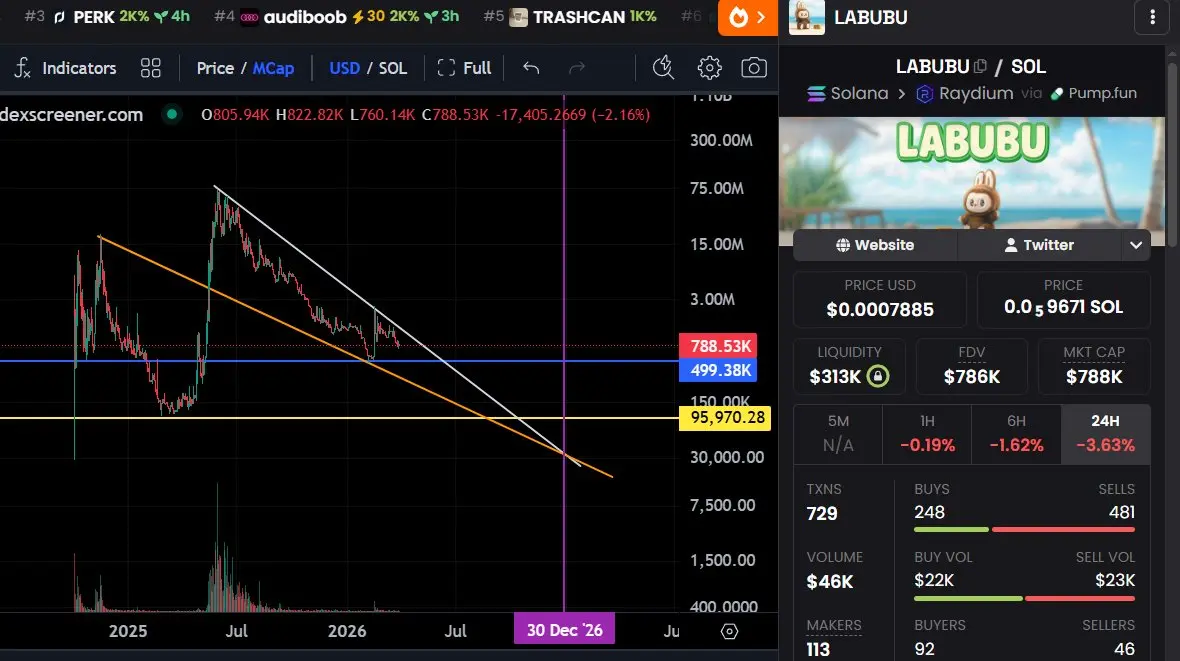Switch chart to Price mode
The image size is (1180, 661).
215,68
